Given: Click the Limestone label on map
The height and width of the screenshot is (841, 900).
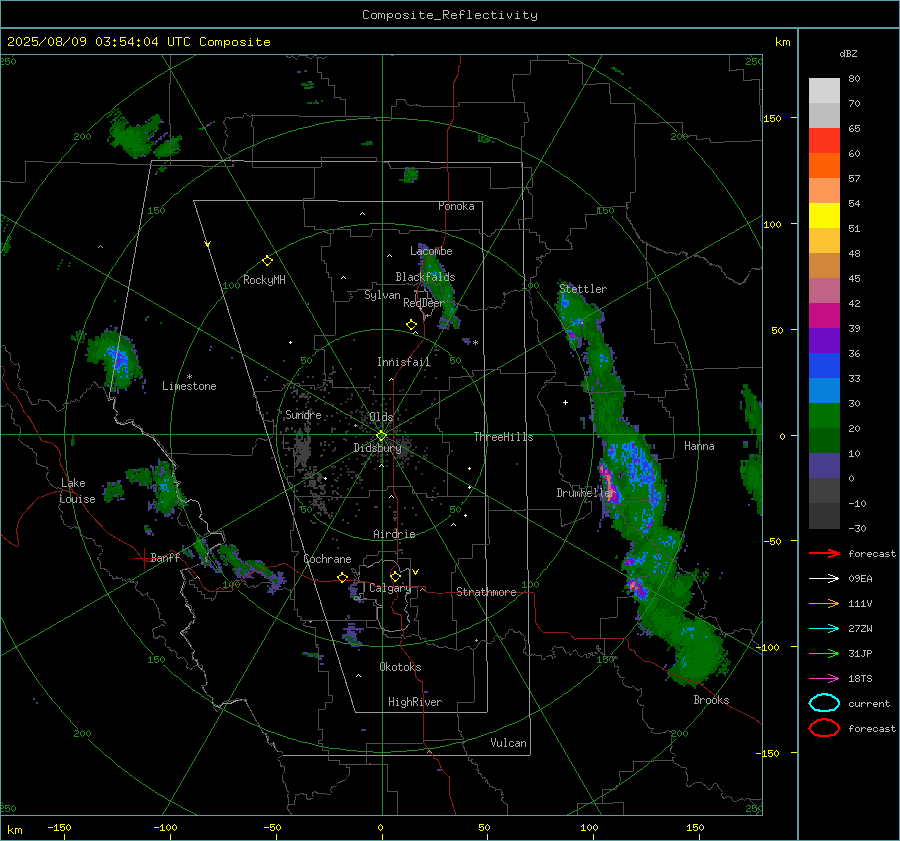Looking at the screenshot, I should [189, 386].
